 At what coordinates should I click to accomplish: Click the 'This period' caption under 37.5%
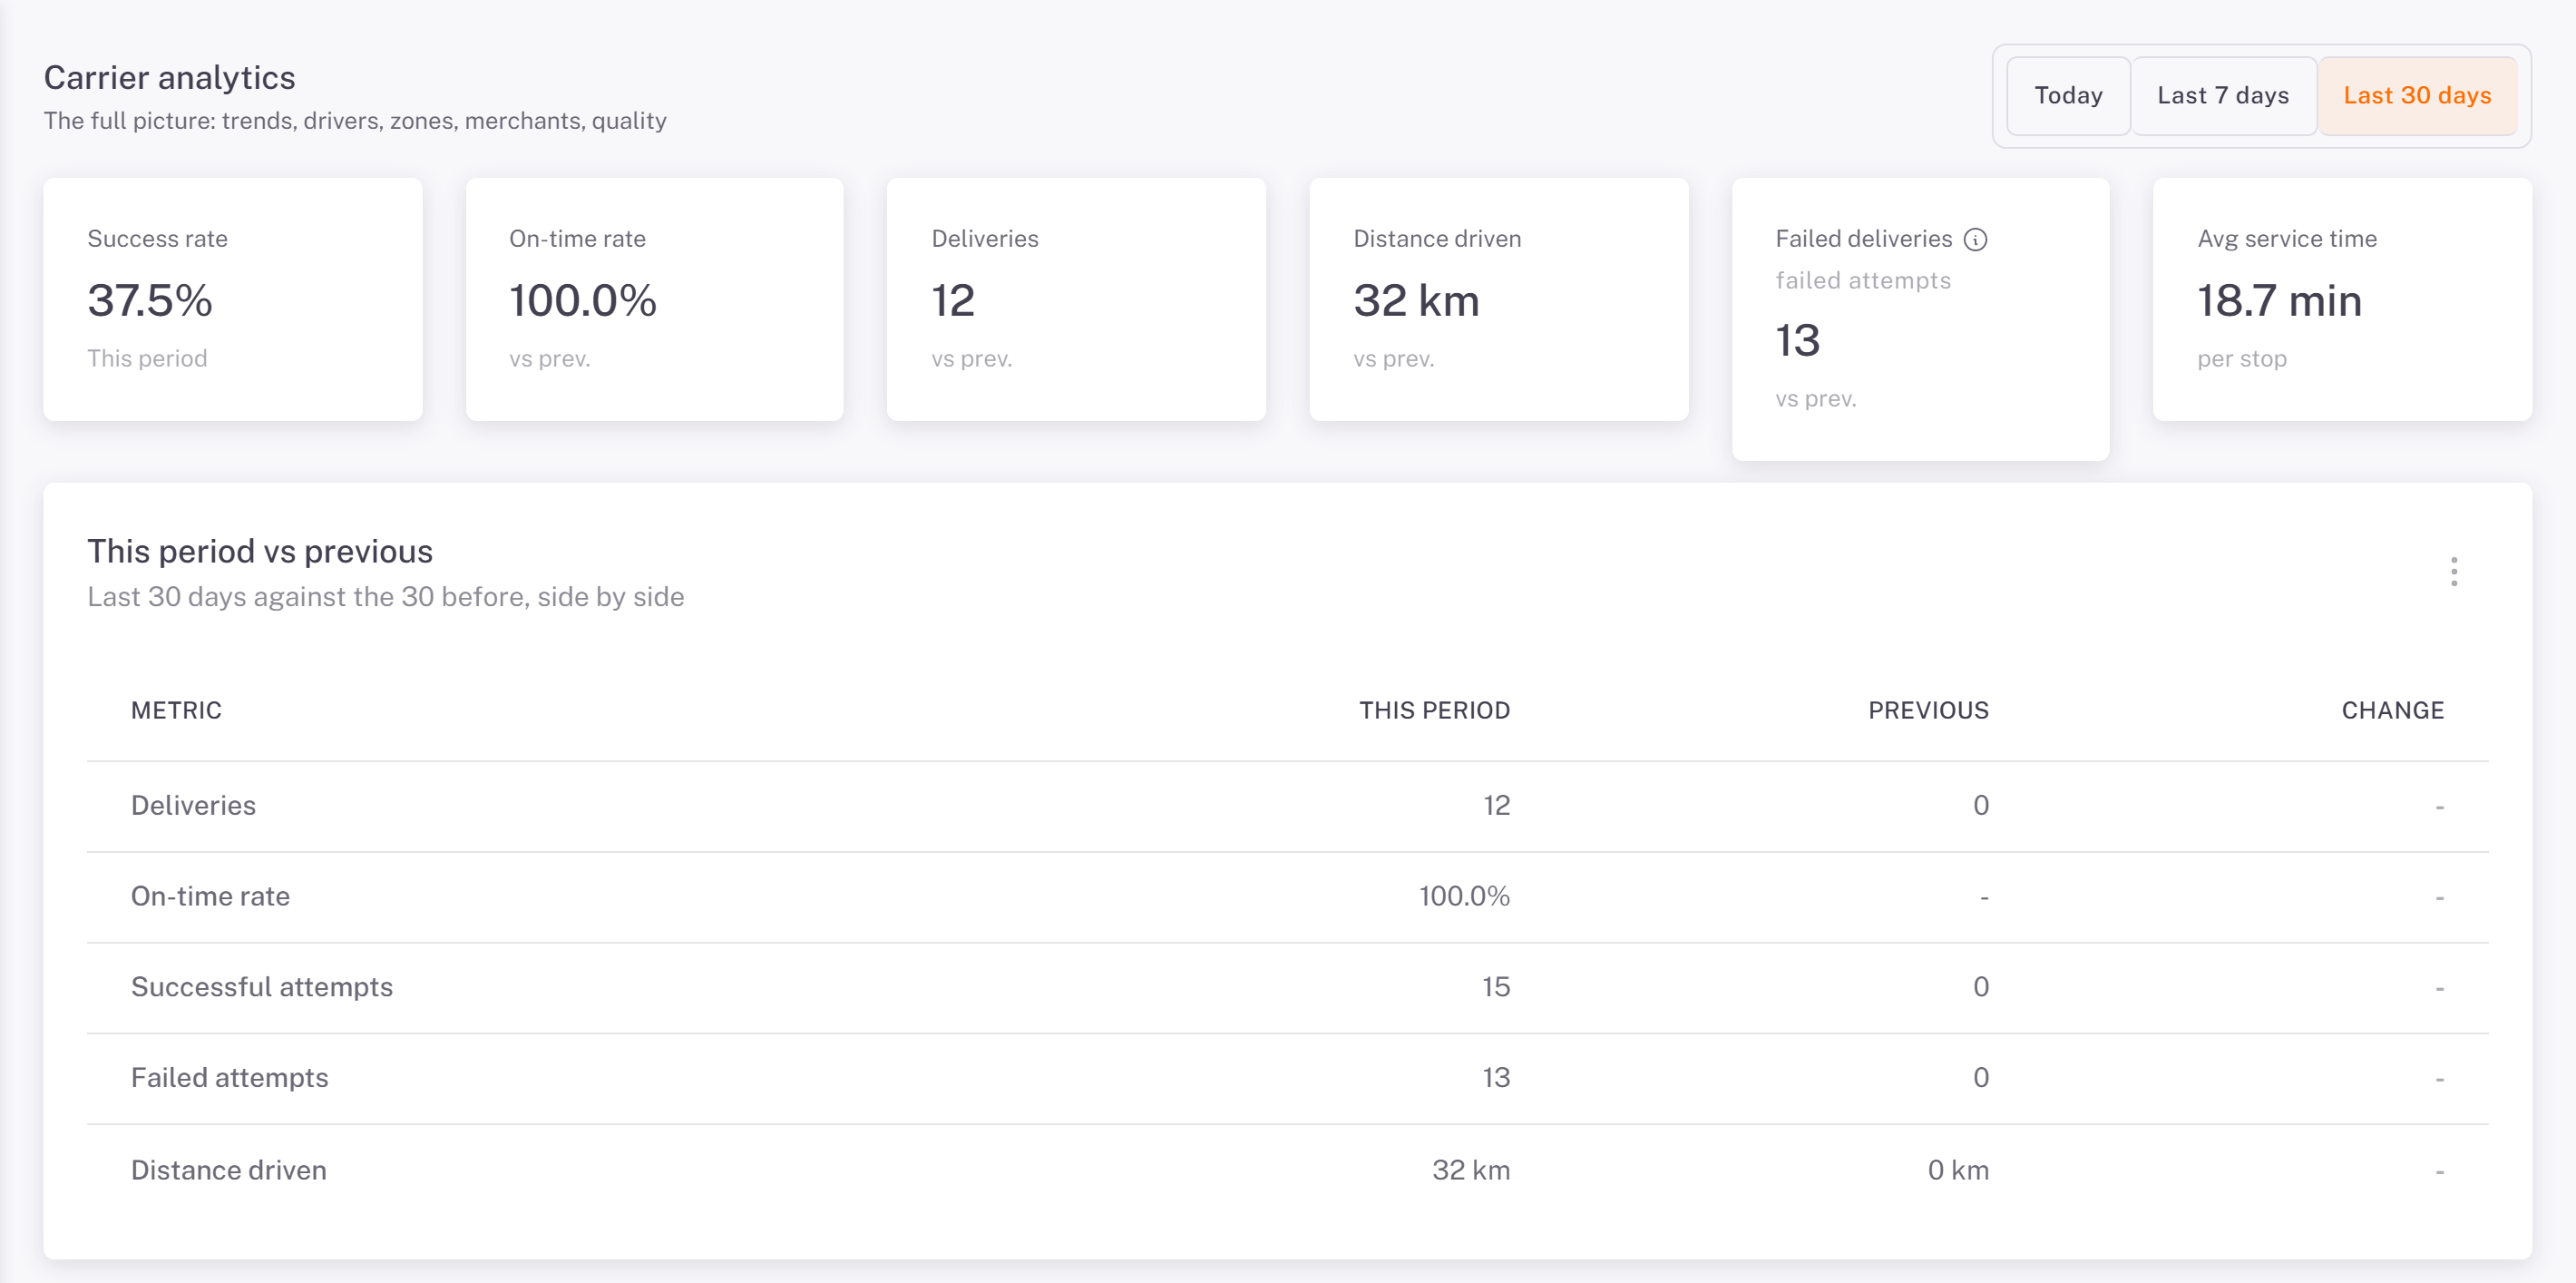pyautogui.click(x=147, y=358)
